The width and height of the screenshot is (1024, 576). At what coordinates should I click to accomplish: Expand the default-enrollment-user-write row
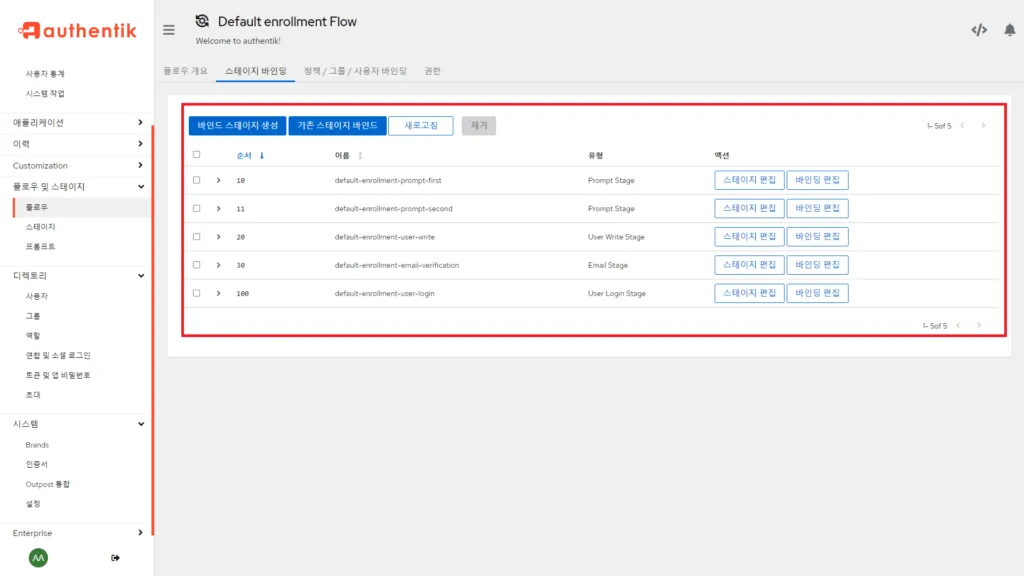coord(218,237)
